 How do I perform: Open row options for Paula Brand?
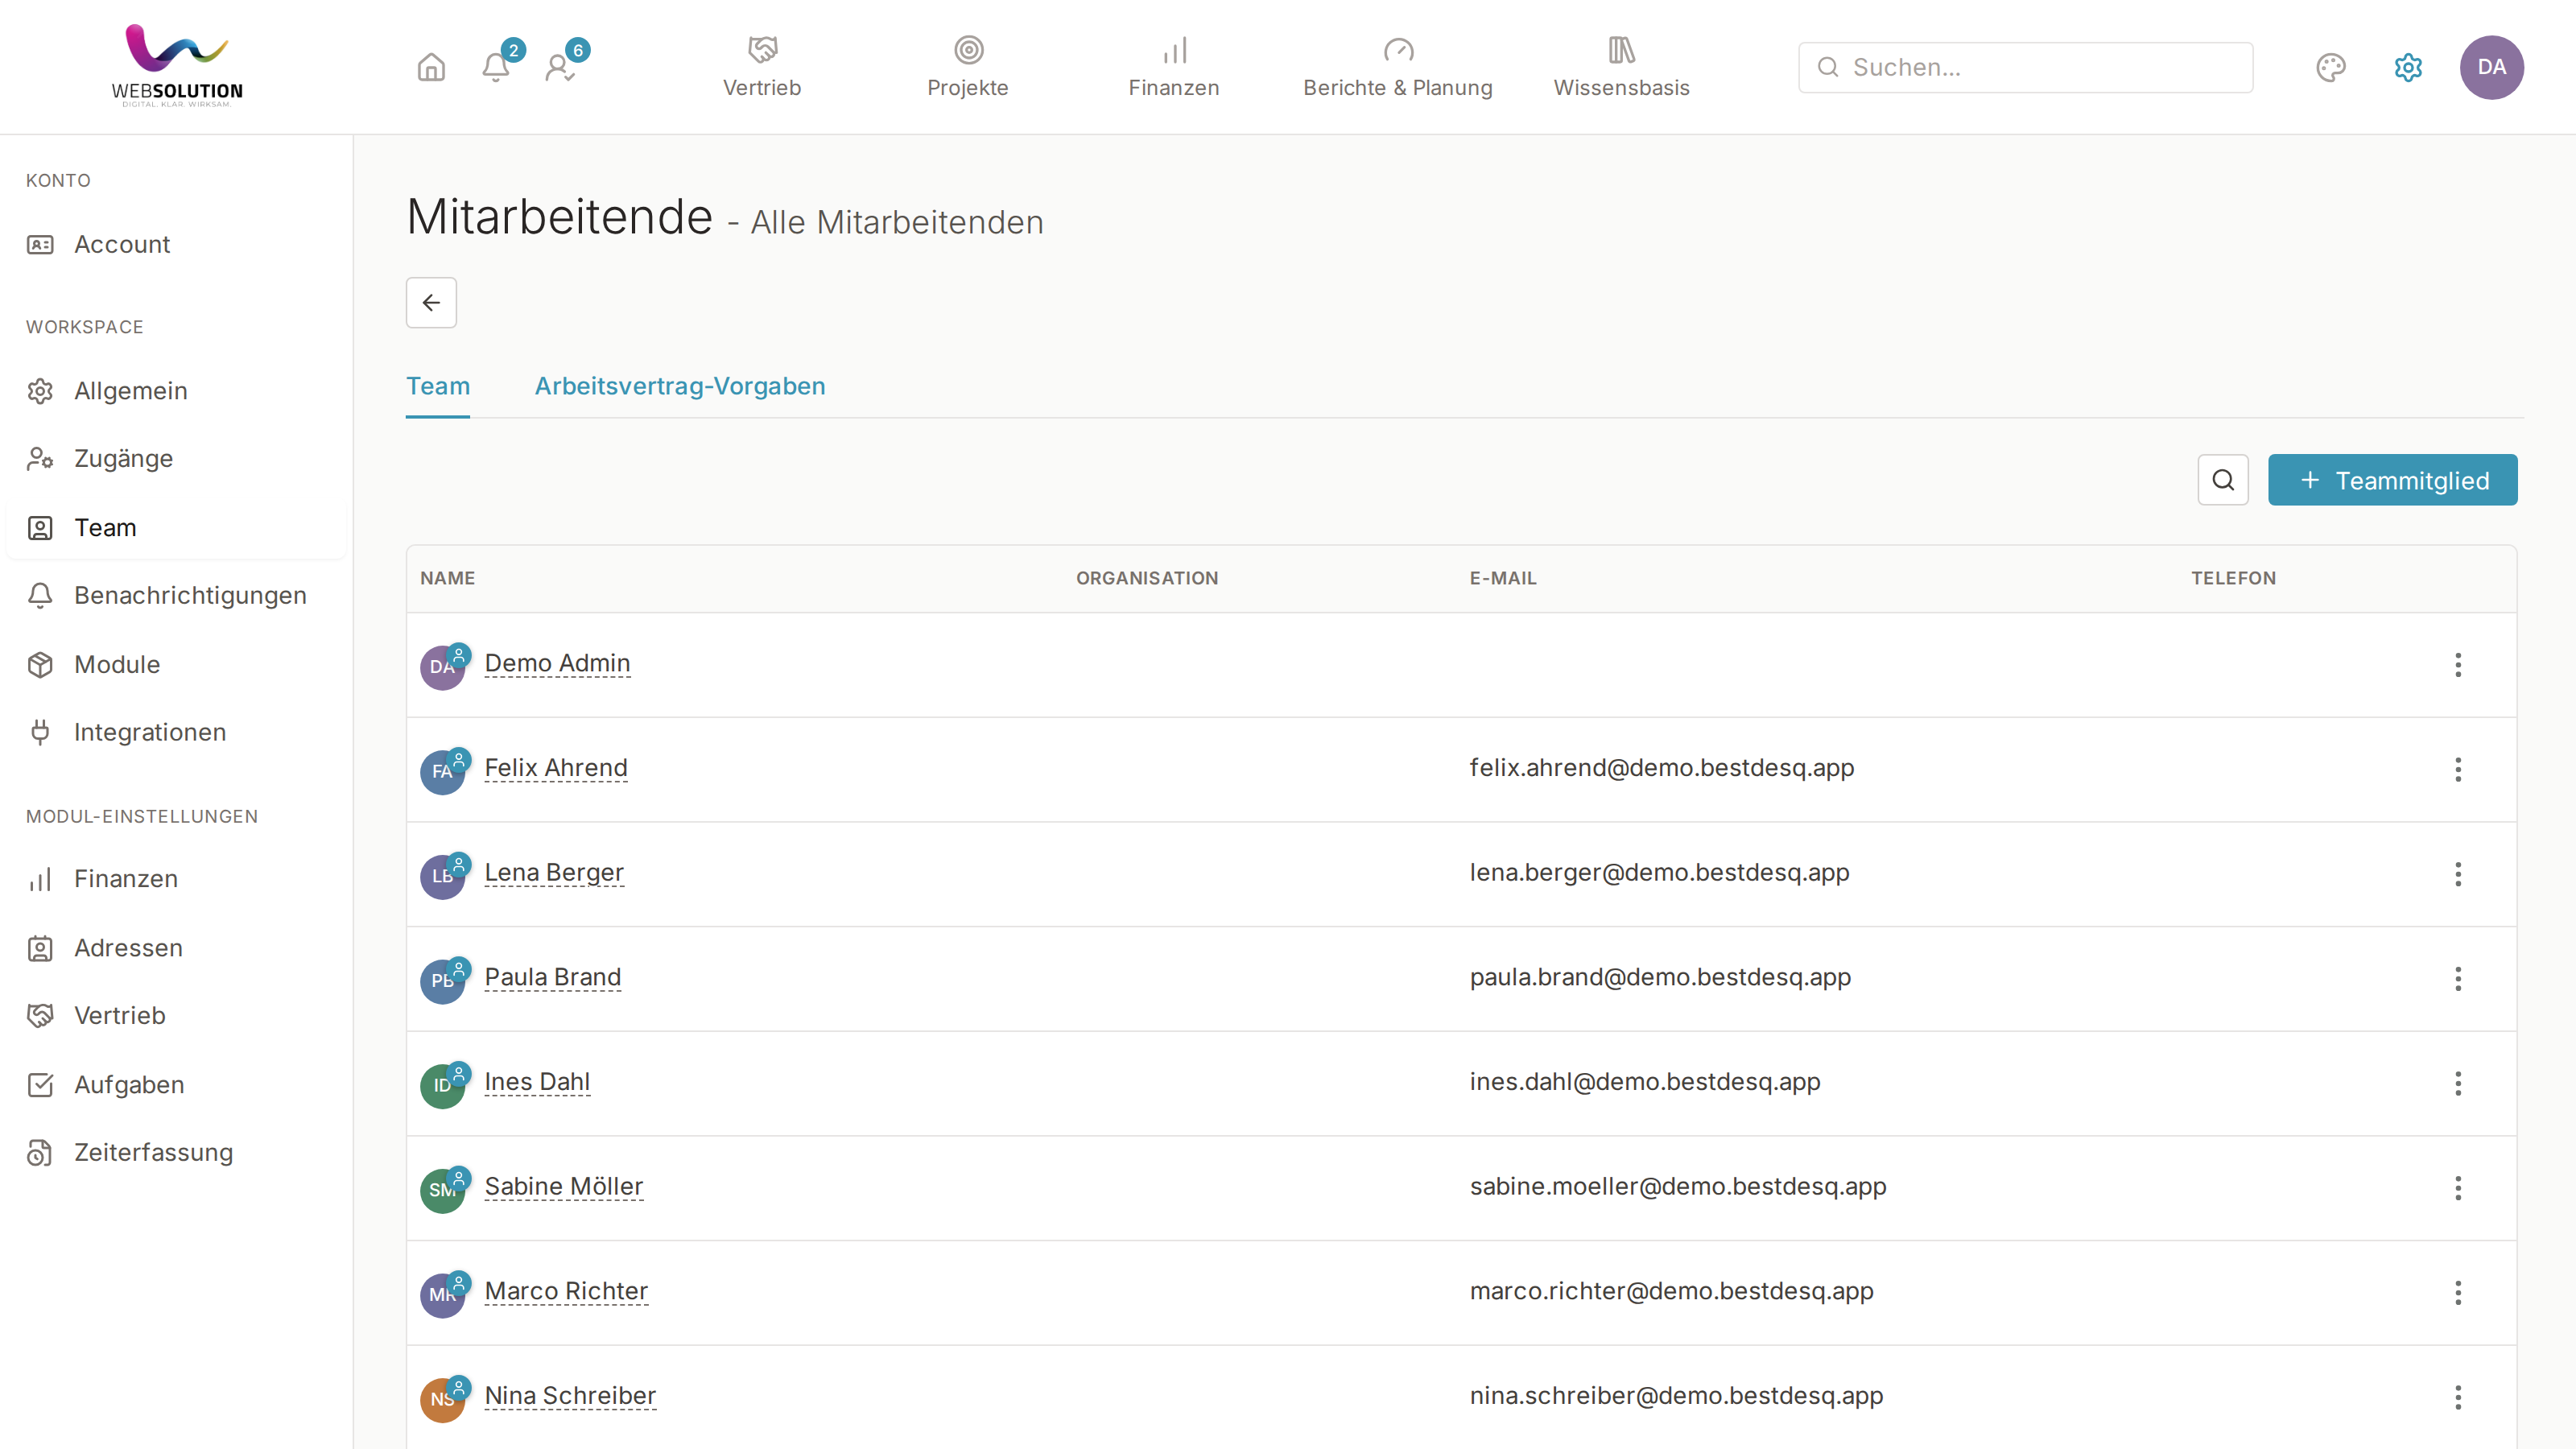pos(2458,979)
